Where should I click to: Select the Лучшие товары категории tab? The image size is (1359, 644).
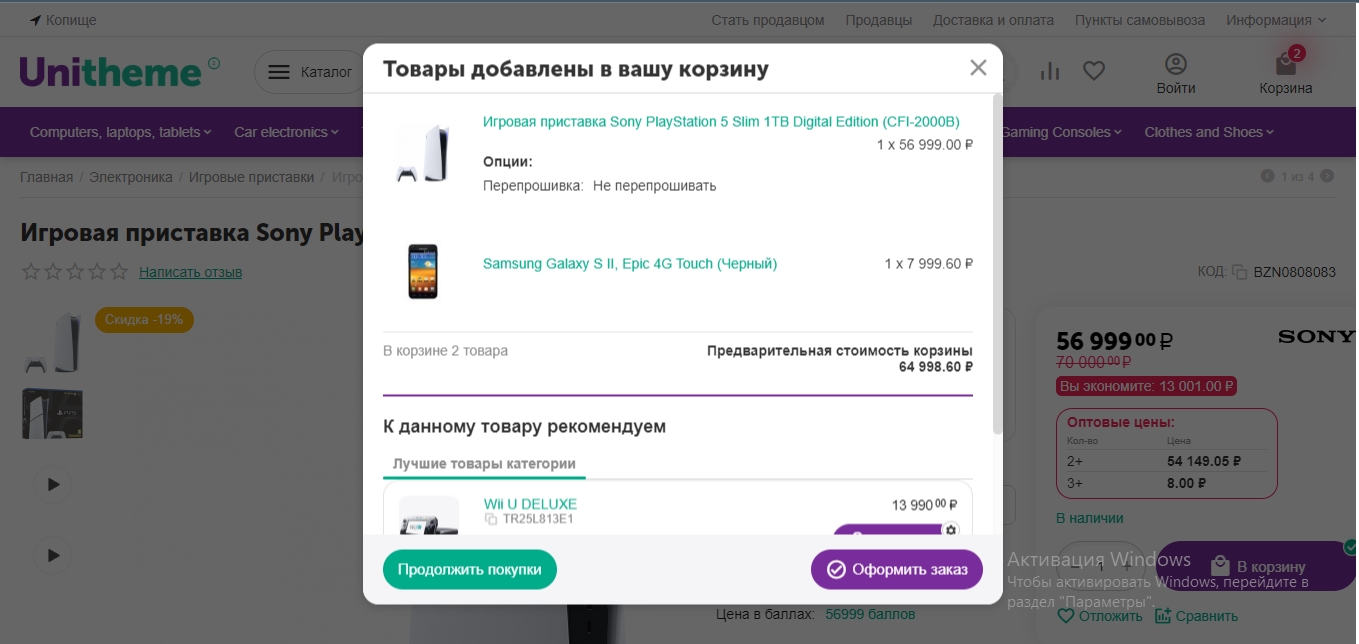point(484,464)
